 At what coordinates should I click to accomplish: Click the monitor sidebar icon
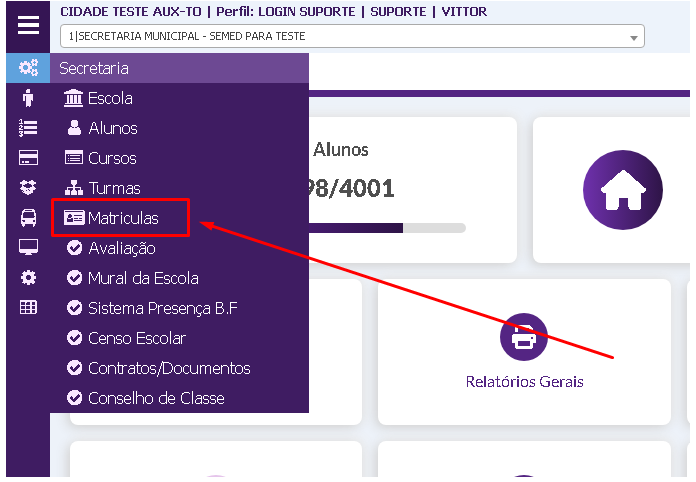pyautogui.click(x=28, y=248)
